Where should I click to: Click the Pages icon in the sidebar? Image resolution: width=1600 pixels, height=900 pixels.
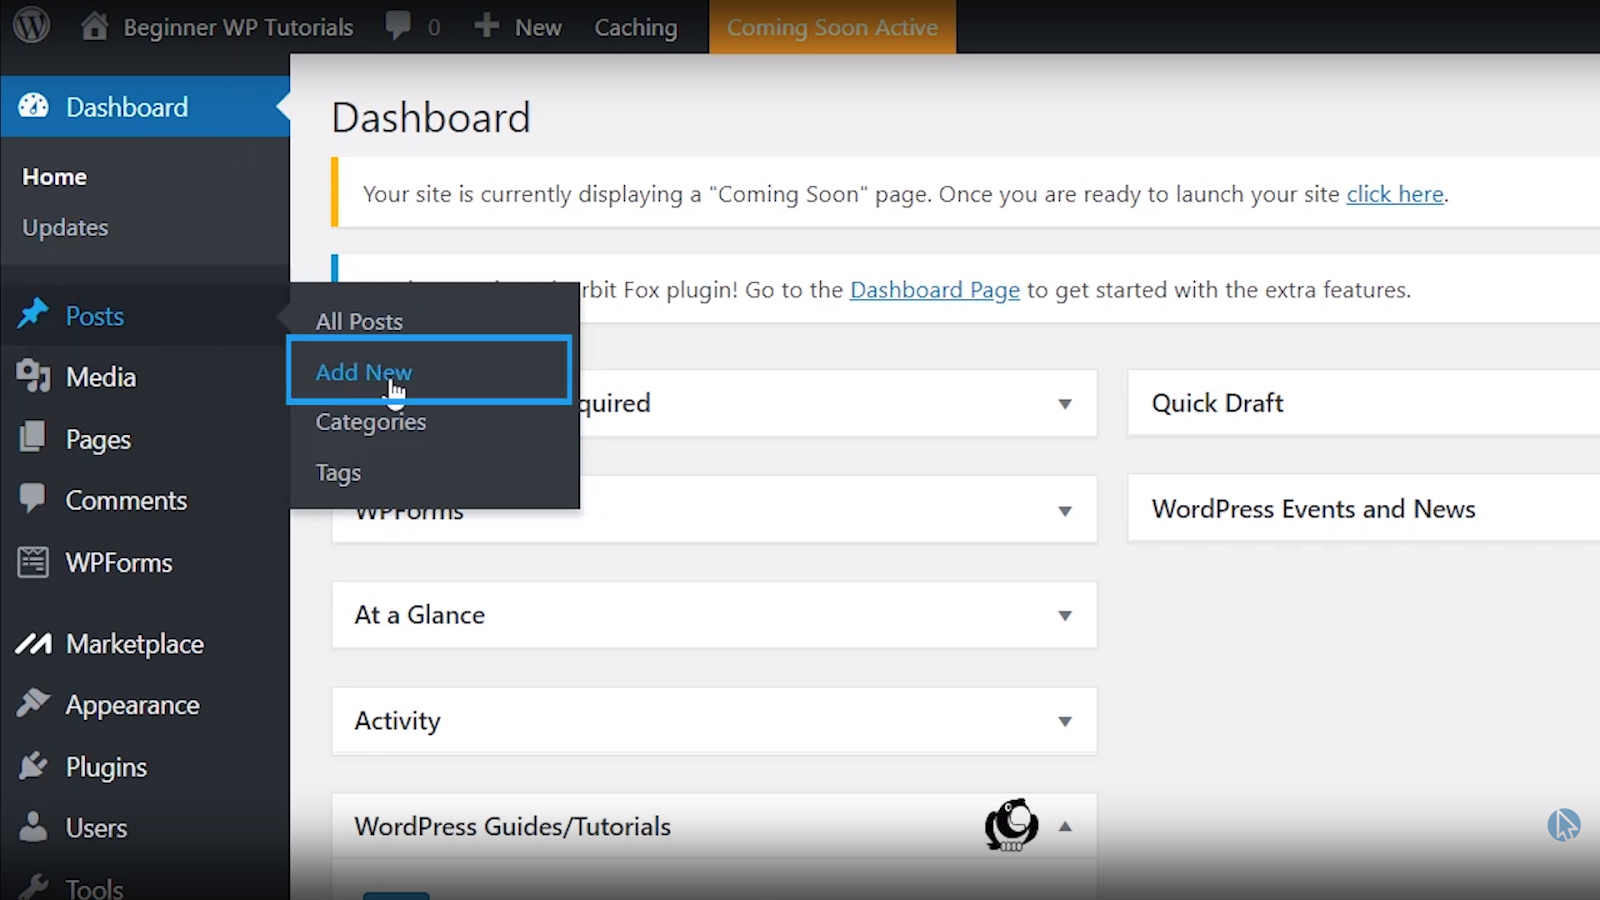tap(33, 437)
